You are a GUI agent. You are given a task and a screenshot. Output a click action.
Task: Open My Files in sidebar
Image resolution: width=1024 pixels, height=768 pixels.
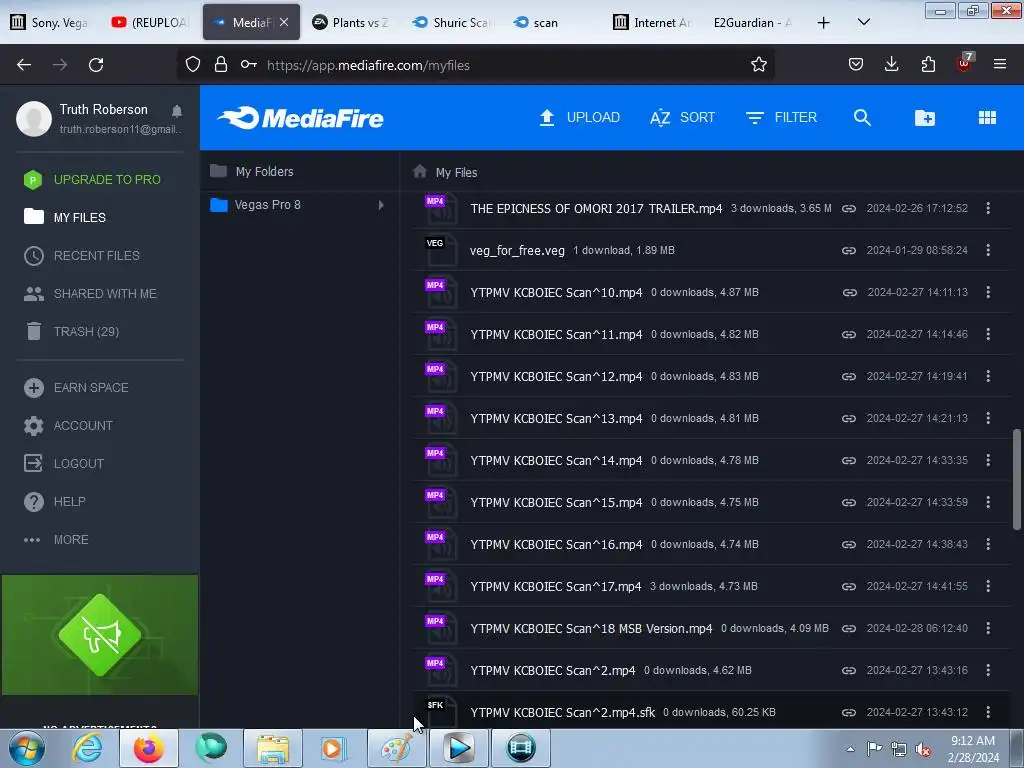coord(65,217)
